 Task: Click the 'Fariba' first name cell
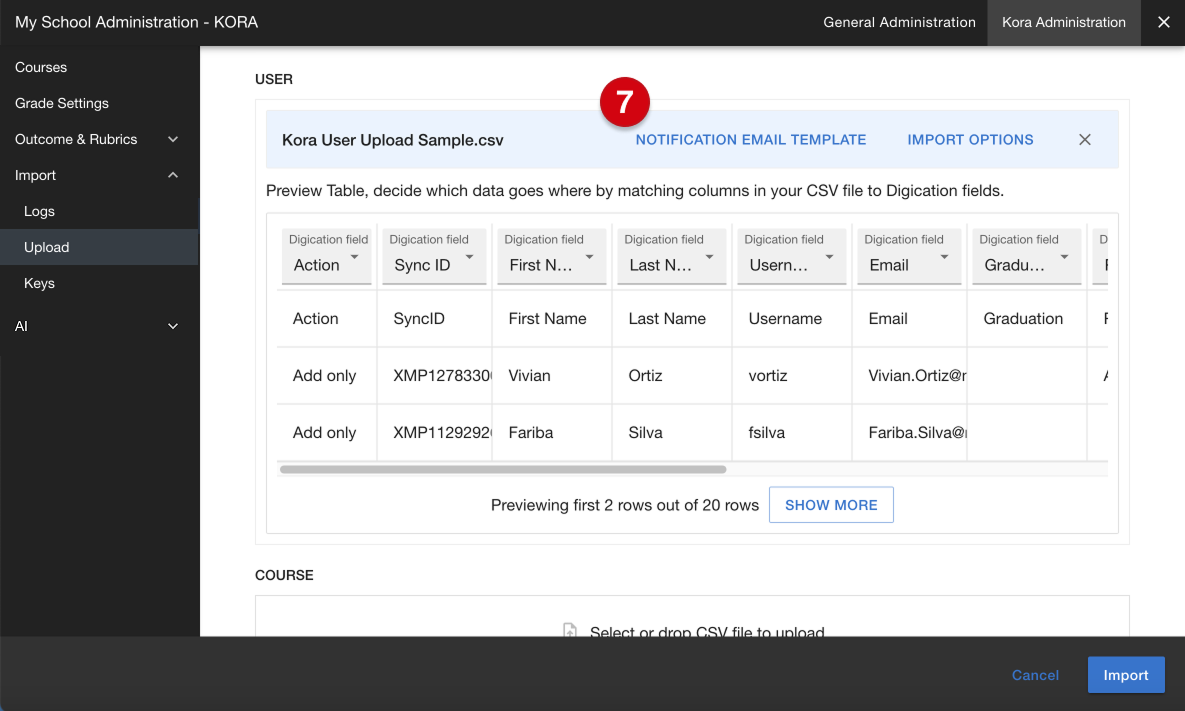(x=552, y=432)
